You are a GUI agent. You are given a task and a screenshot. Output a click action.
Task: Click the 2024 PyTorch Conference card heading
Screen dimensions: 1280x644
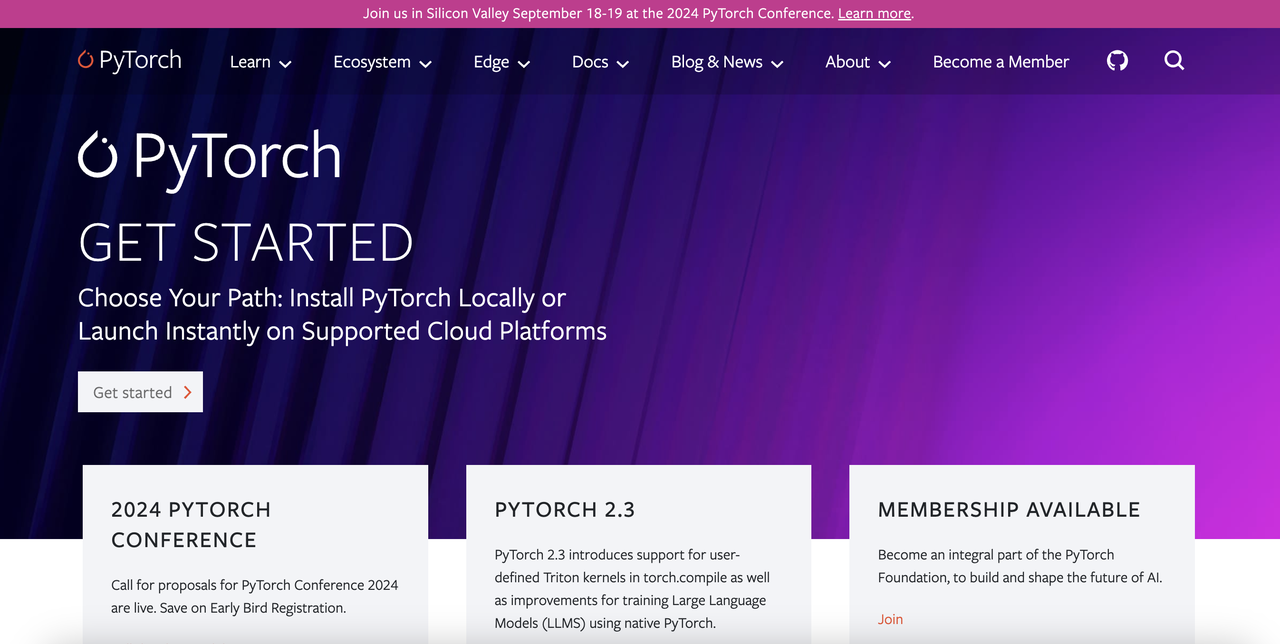(191, 525)
